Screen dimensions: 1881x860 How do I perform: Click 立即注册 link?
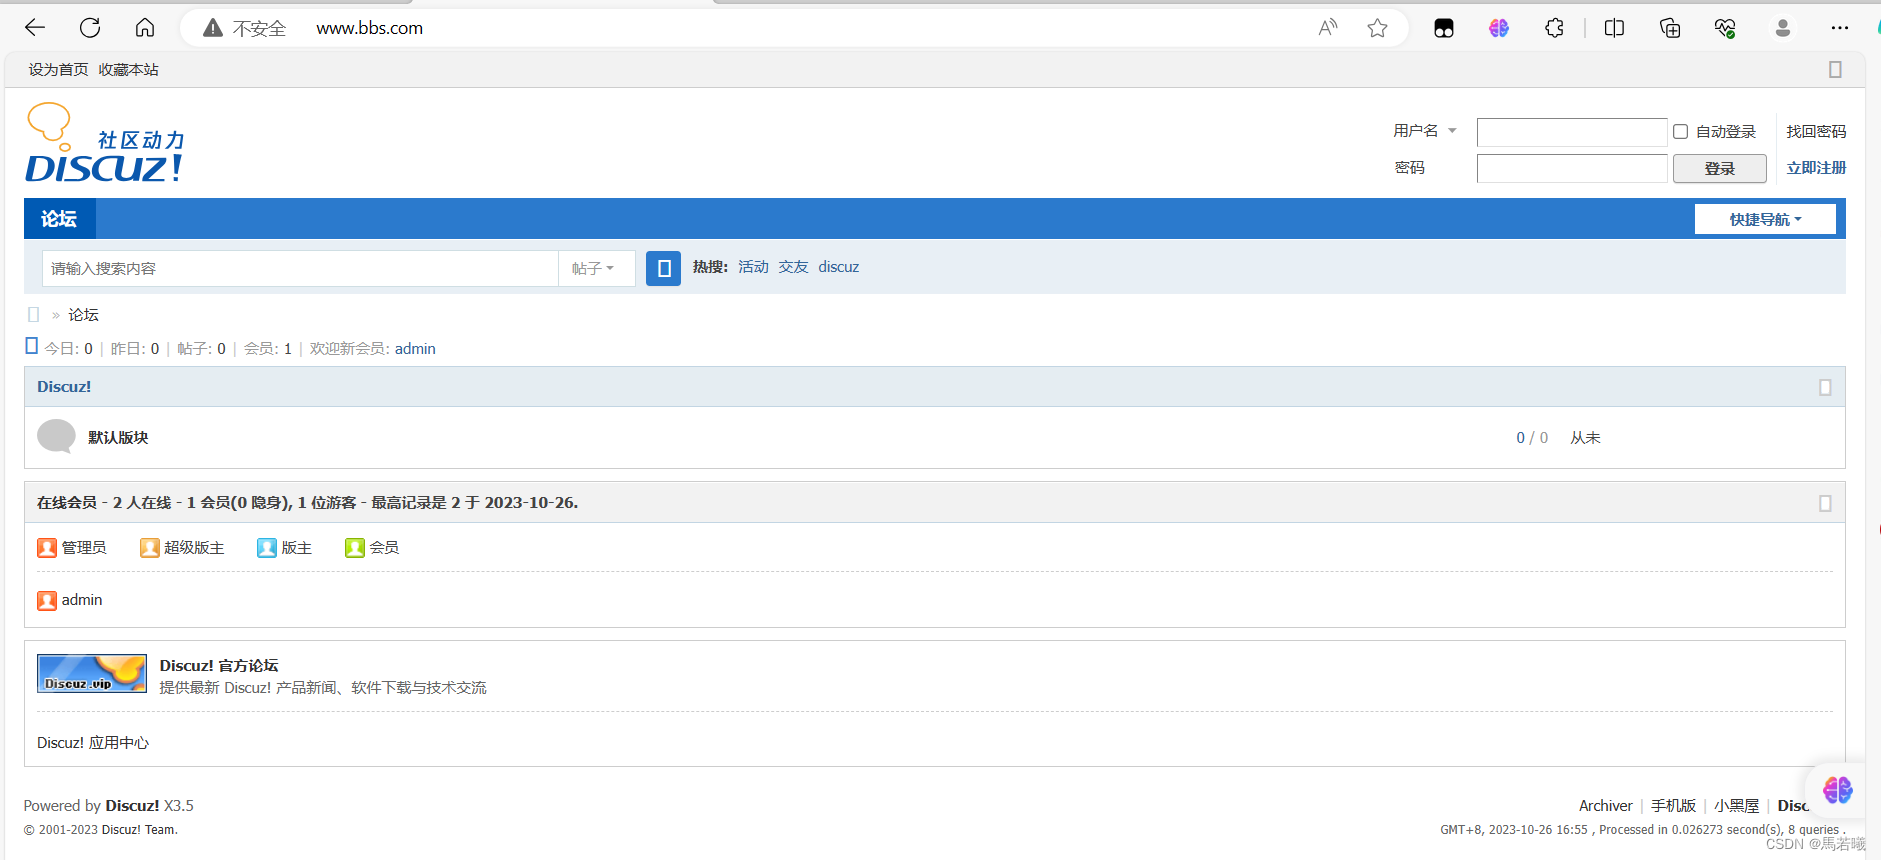(x=1816, y=168)
